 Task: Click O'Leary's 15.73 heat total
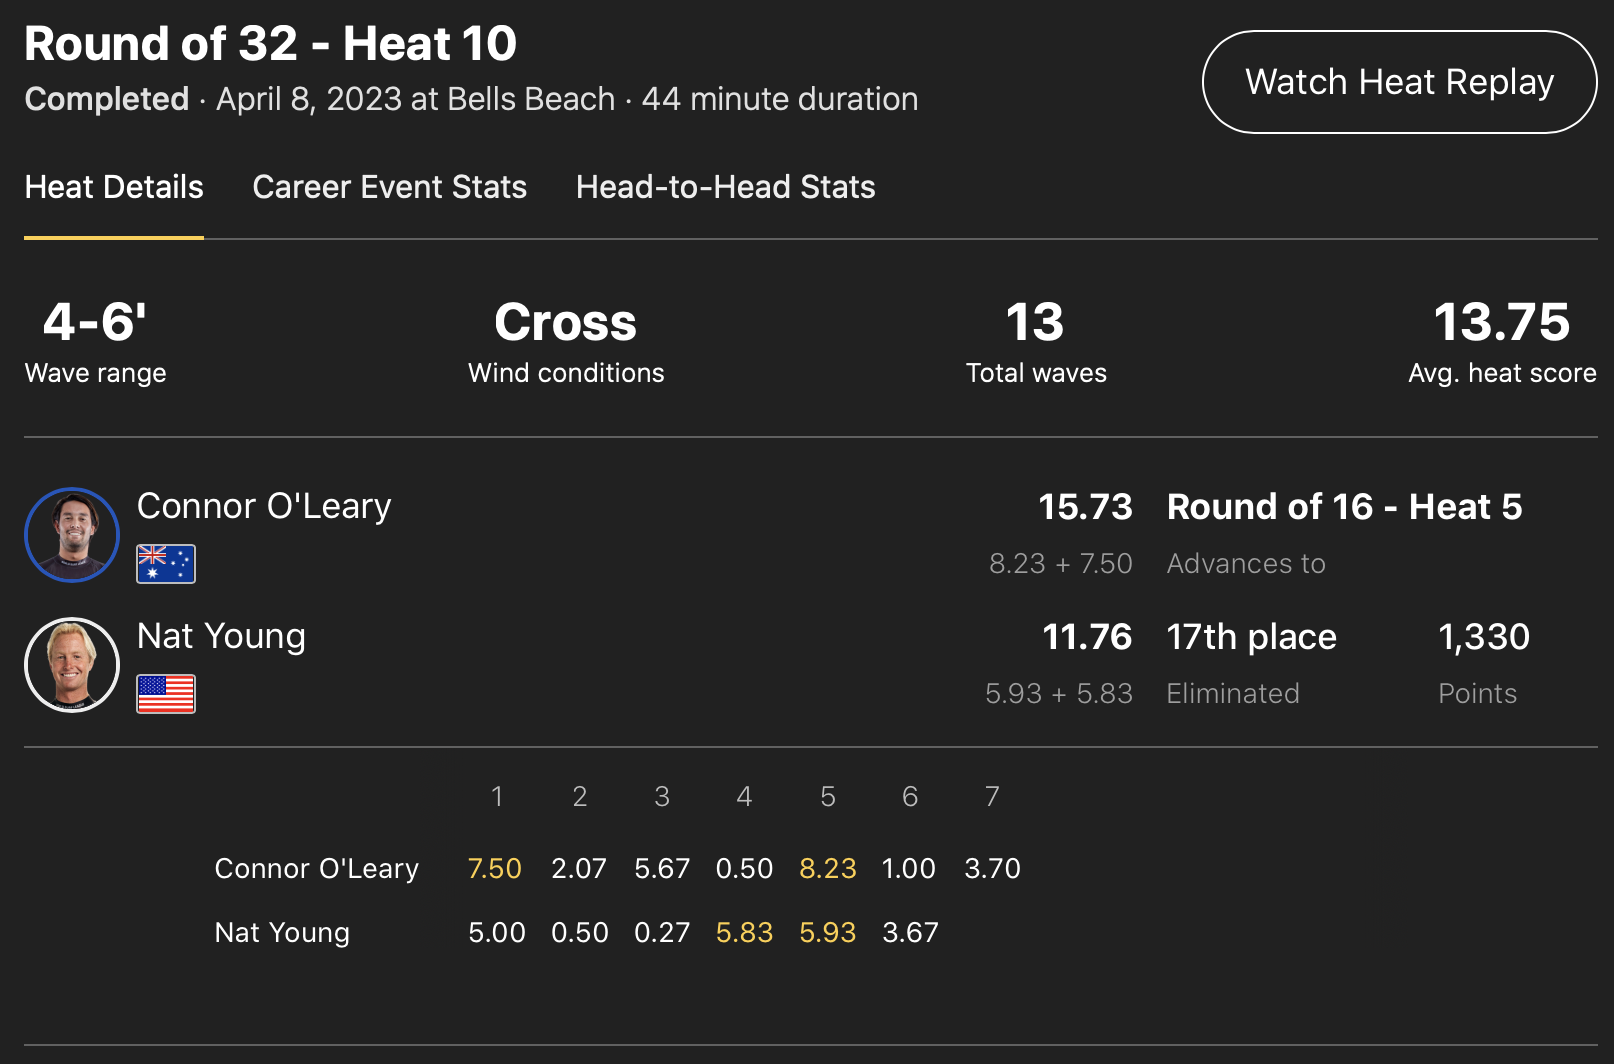(1085, 507)
